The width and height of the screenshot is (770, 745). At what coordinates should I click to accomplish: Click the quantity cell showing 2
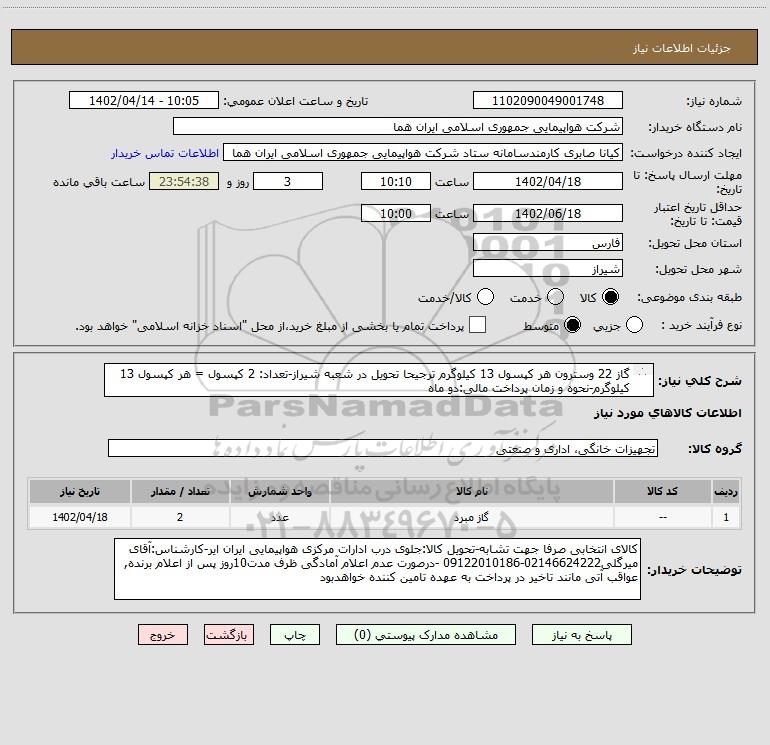tap(180, 517)
